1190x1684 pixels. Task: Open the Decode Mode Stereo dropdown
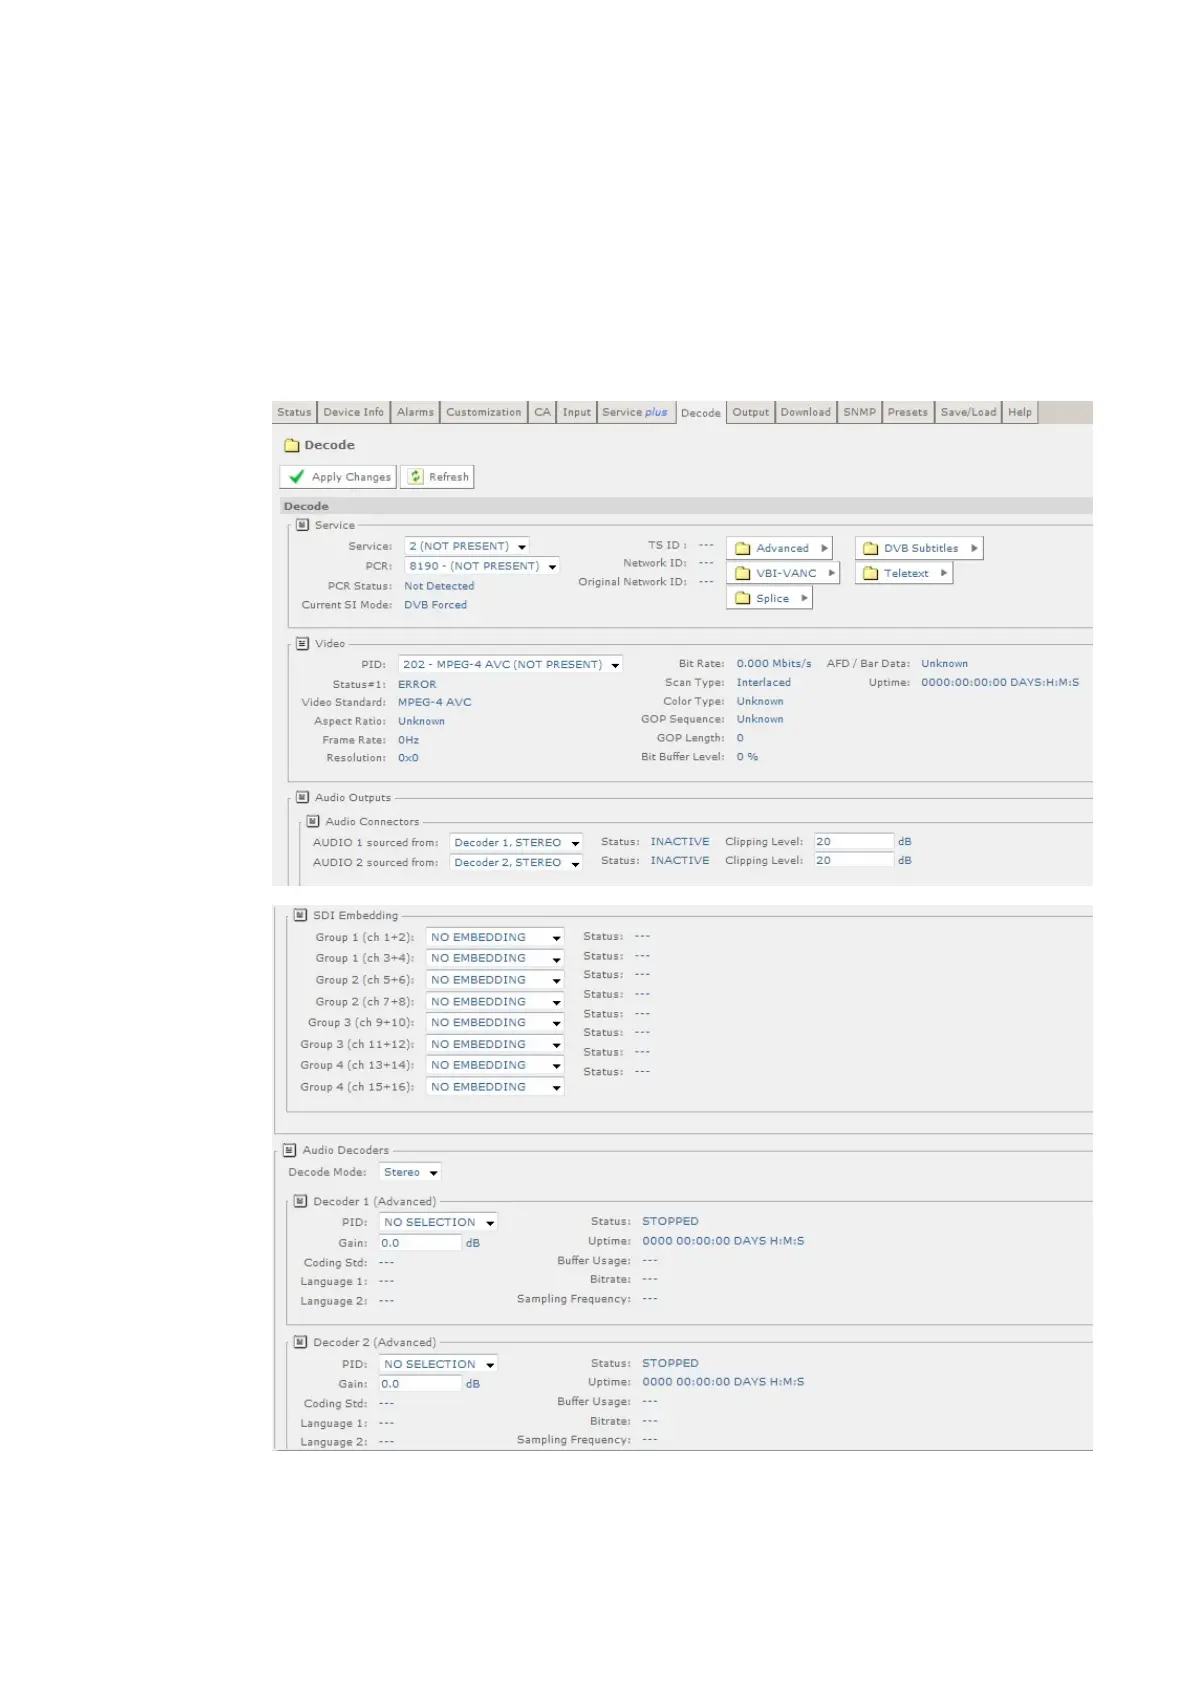point(410,1172)
